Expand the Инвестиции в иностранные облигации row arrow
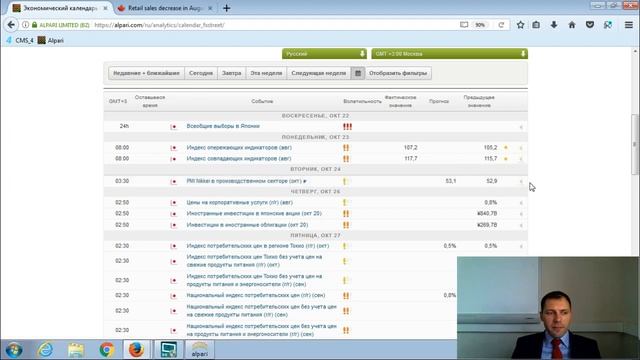The width and height of the screenshot is (640, 360). (521, 225)
